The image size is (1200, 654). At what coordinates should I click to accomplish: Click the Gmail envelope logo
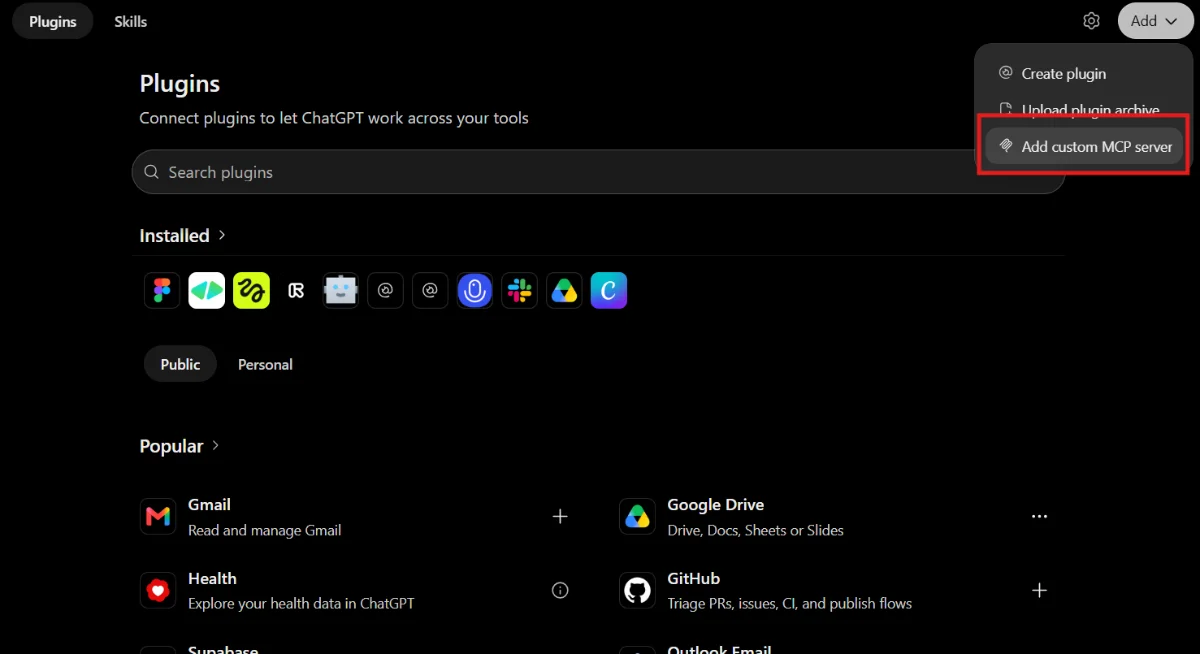158,516
